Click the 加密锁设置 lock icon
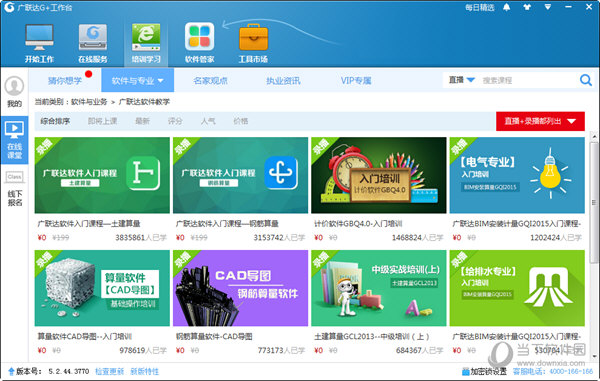The height and width of the screenshot is (381, 600). [x=465, y=371]
